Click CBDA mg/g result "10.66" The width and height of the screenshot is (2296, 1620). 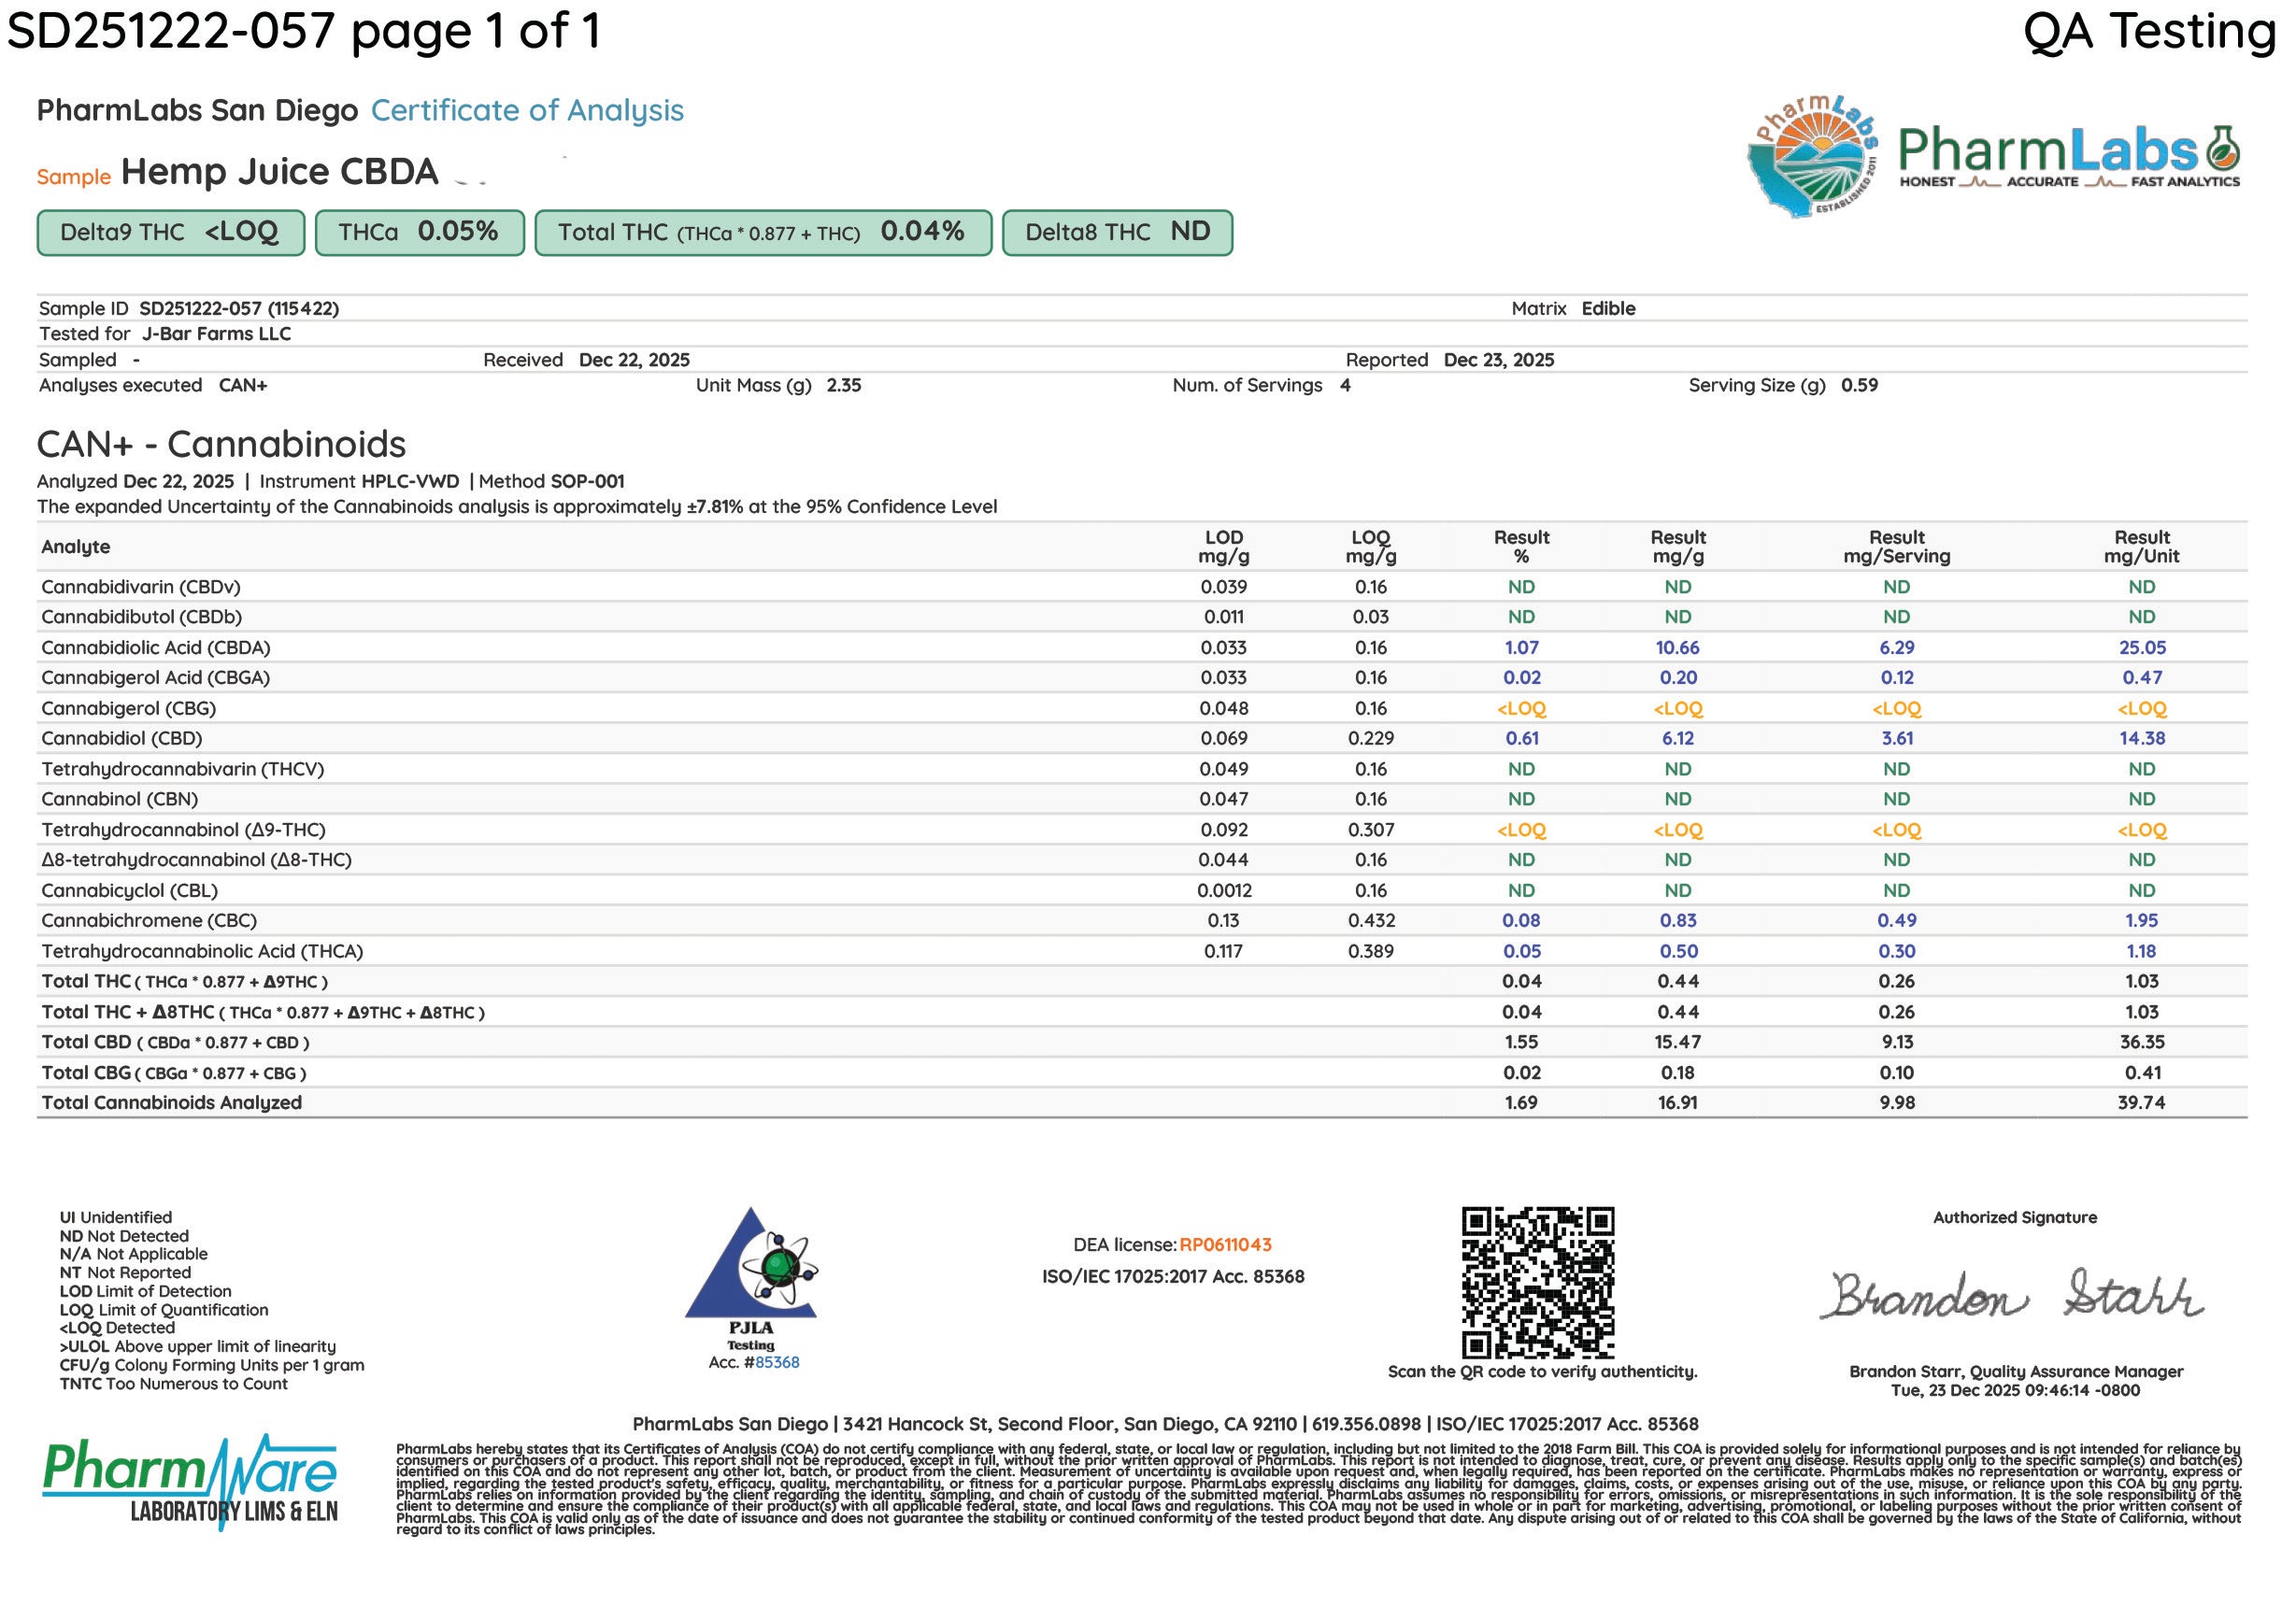coord(1678,648)
